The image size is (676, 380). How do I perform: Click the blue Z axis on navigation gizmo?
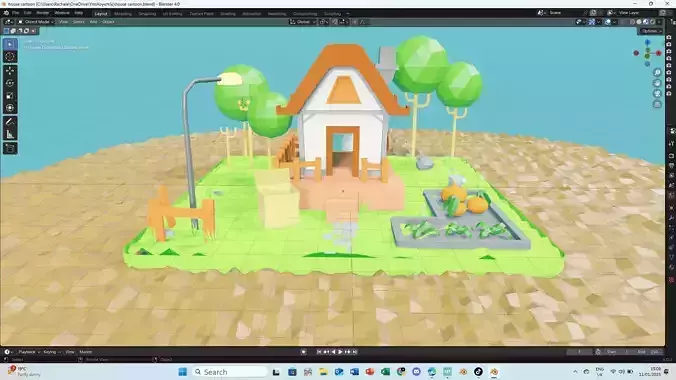coord(647,42)
